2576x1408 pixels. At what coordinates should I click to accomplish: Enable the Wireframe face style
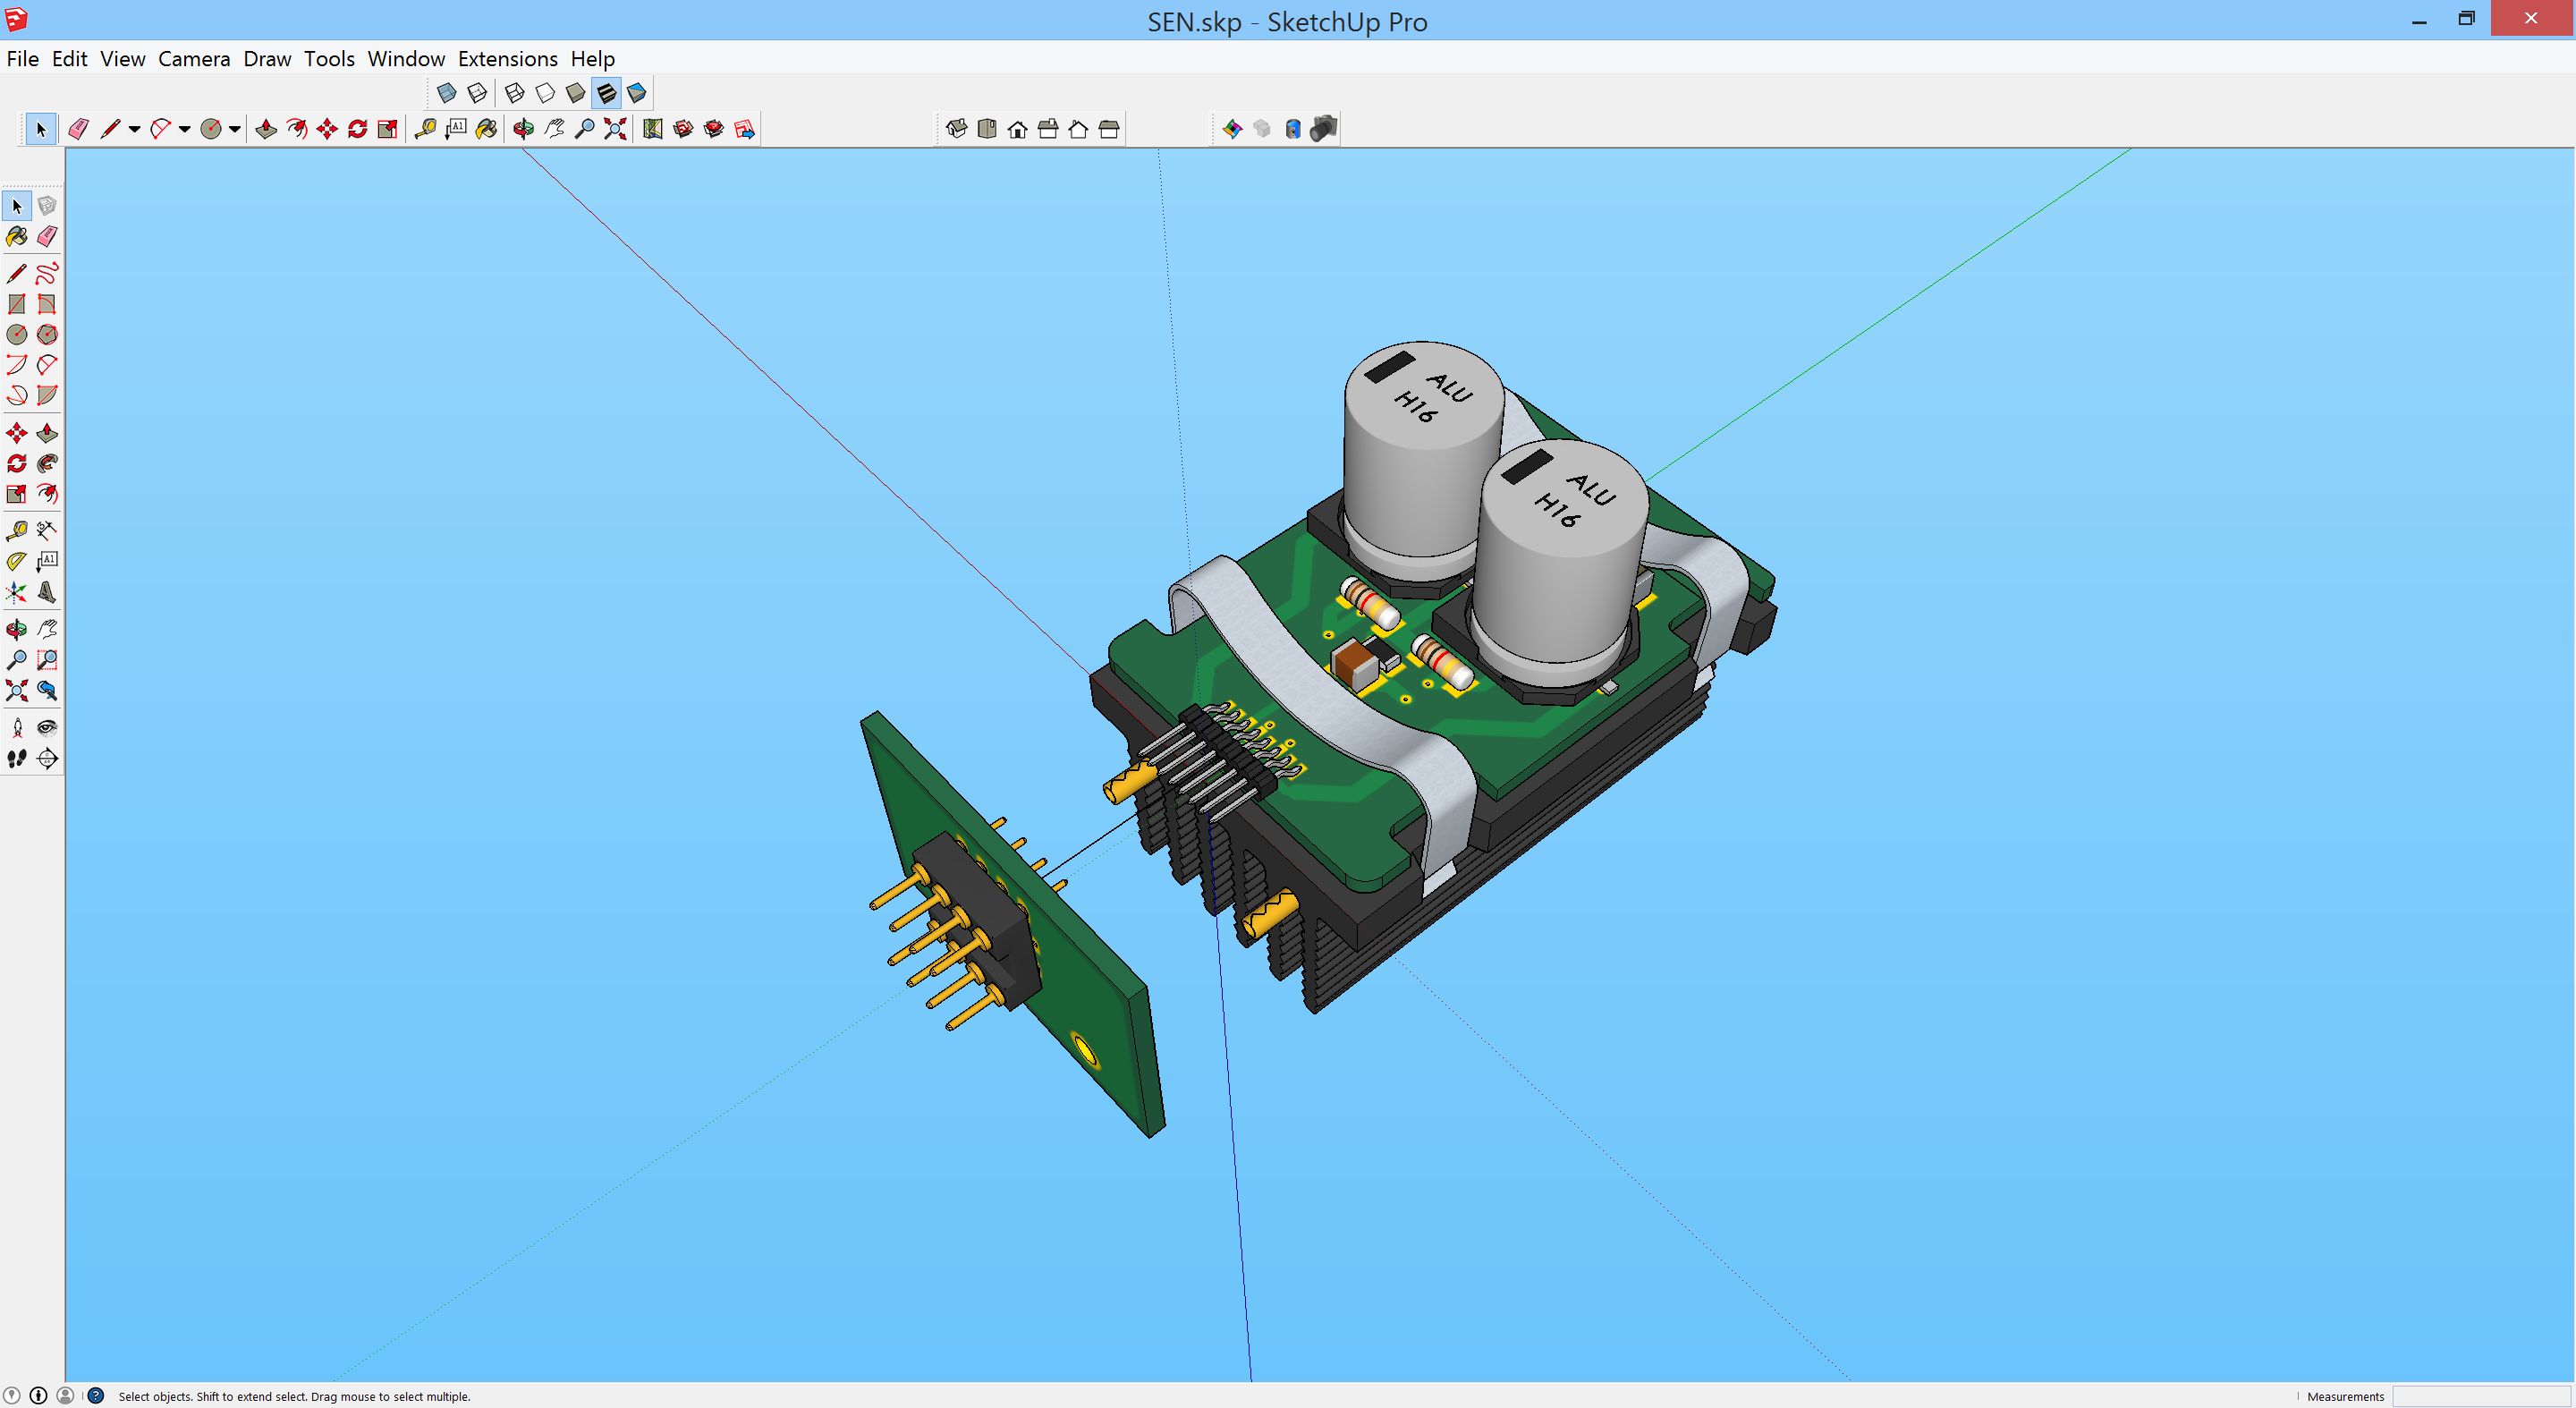click(x=515, y=93)
